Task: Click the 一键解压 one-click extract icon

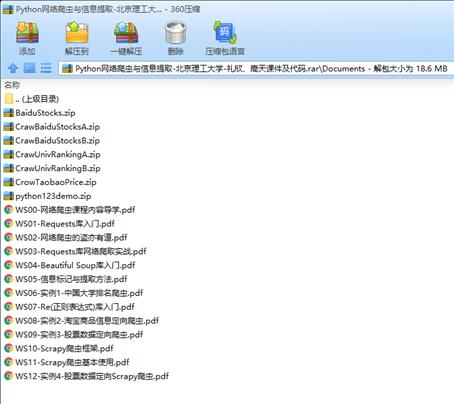Action: coord(126,38)
